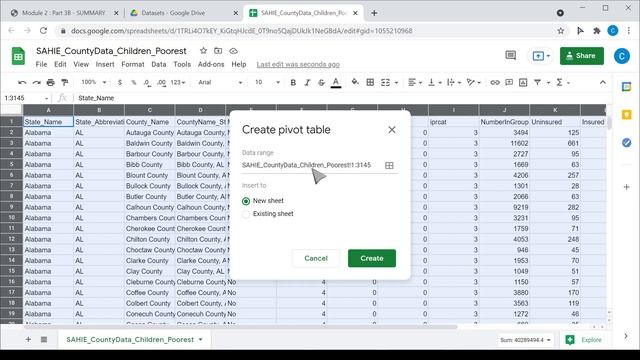The height and width of the screenshot is (360, 640).
Task: Open Google Sheets home icon
Action: point(18,56)
